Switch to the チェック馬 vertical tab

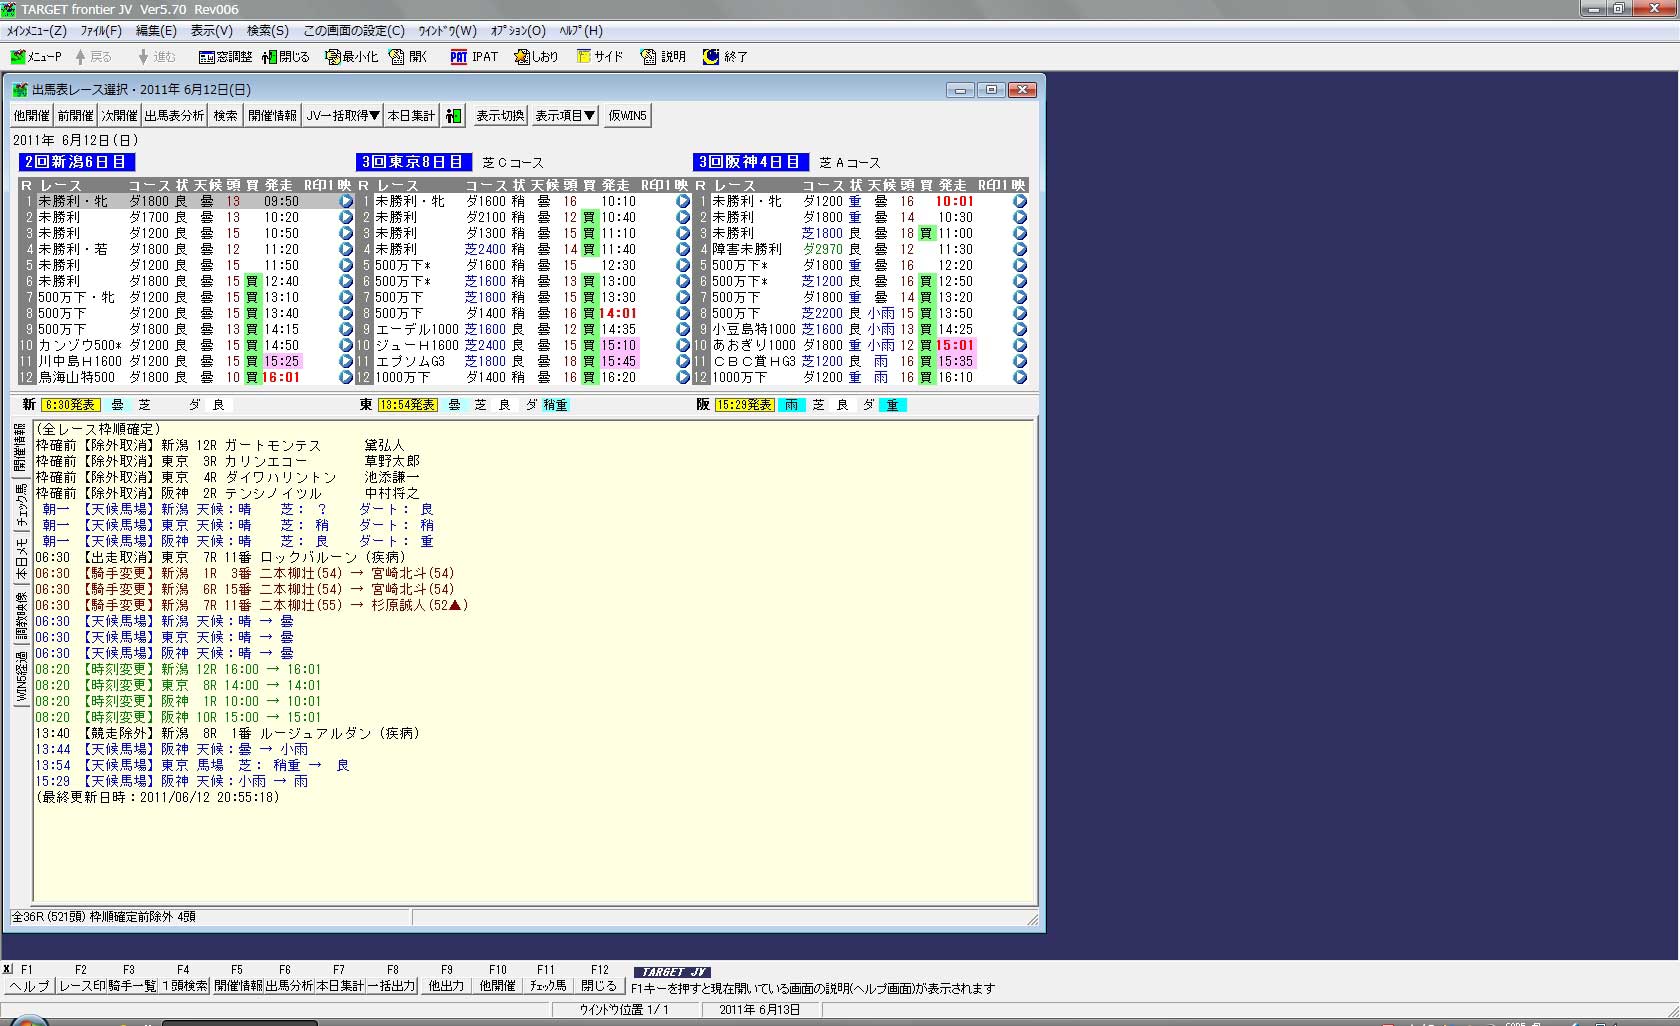pyautogui.click(x=21, y=506)
